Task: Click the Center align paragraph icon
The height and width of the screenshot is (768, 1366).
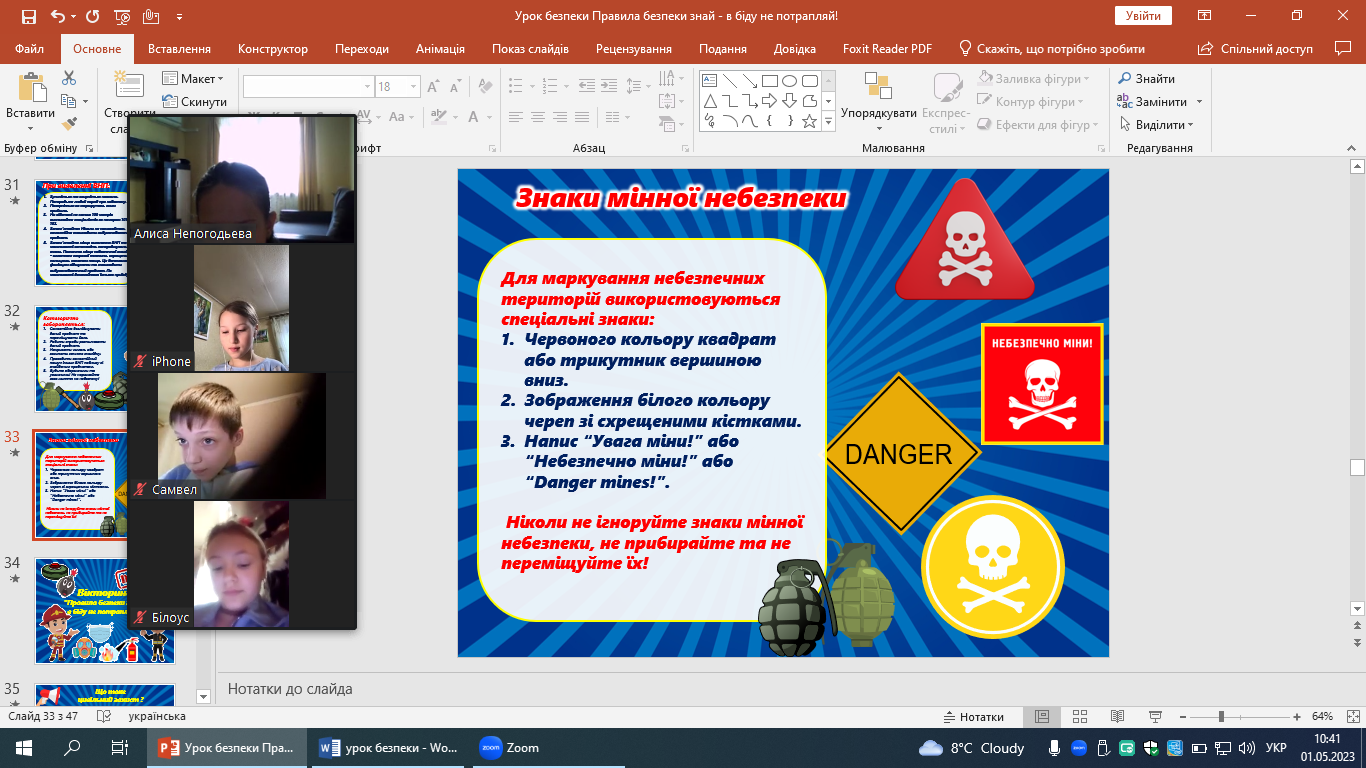Action: pyautogui.click(x=539, y=117)
